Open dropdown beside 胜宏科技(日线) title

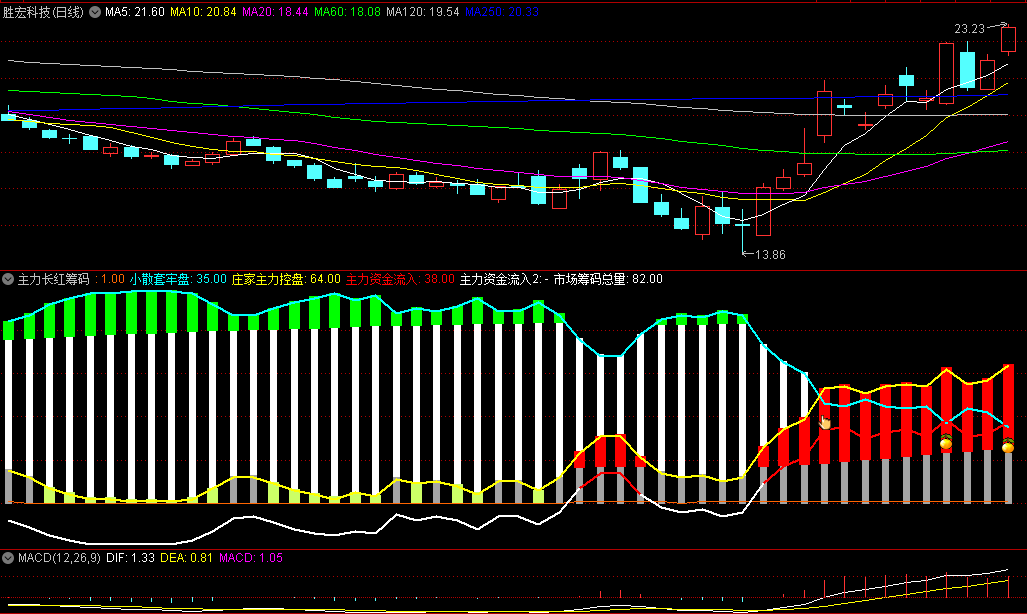point(95,12)
